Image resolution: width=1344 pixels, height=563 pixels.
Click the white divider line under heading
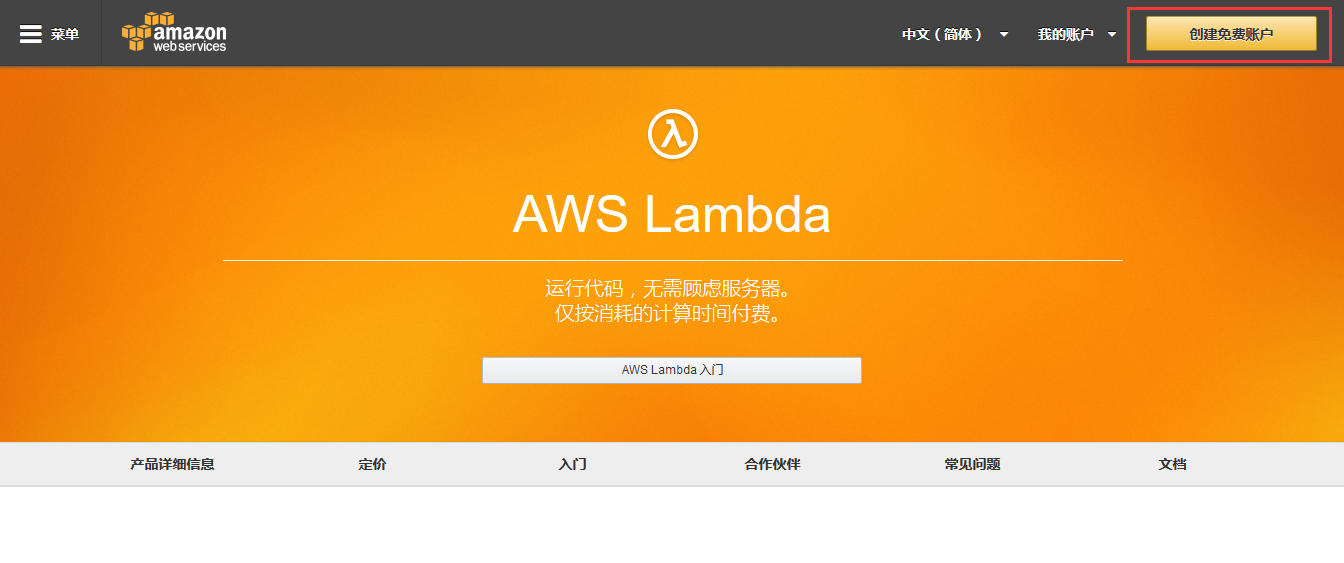click(672, 260)
